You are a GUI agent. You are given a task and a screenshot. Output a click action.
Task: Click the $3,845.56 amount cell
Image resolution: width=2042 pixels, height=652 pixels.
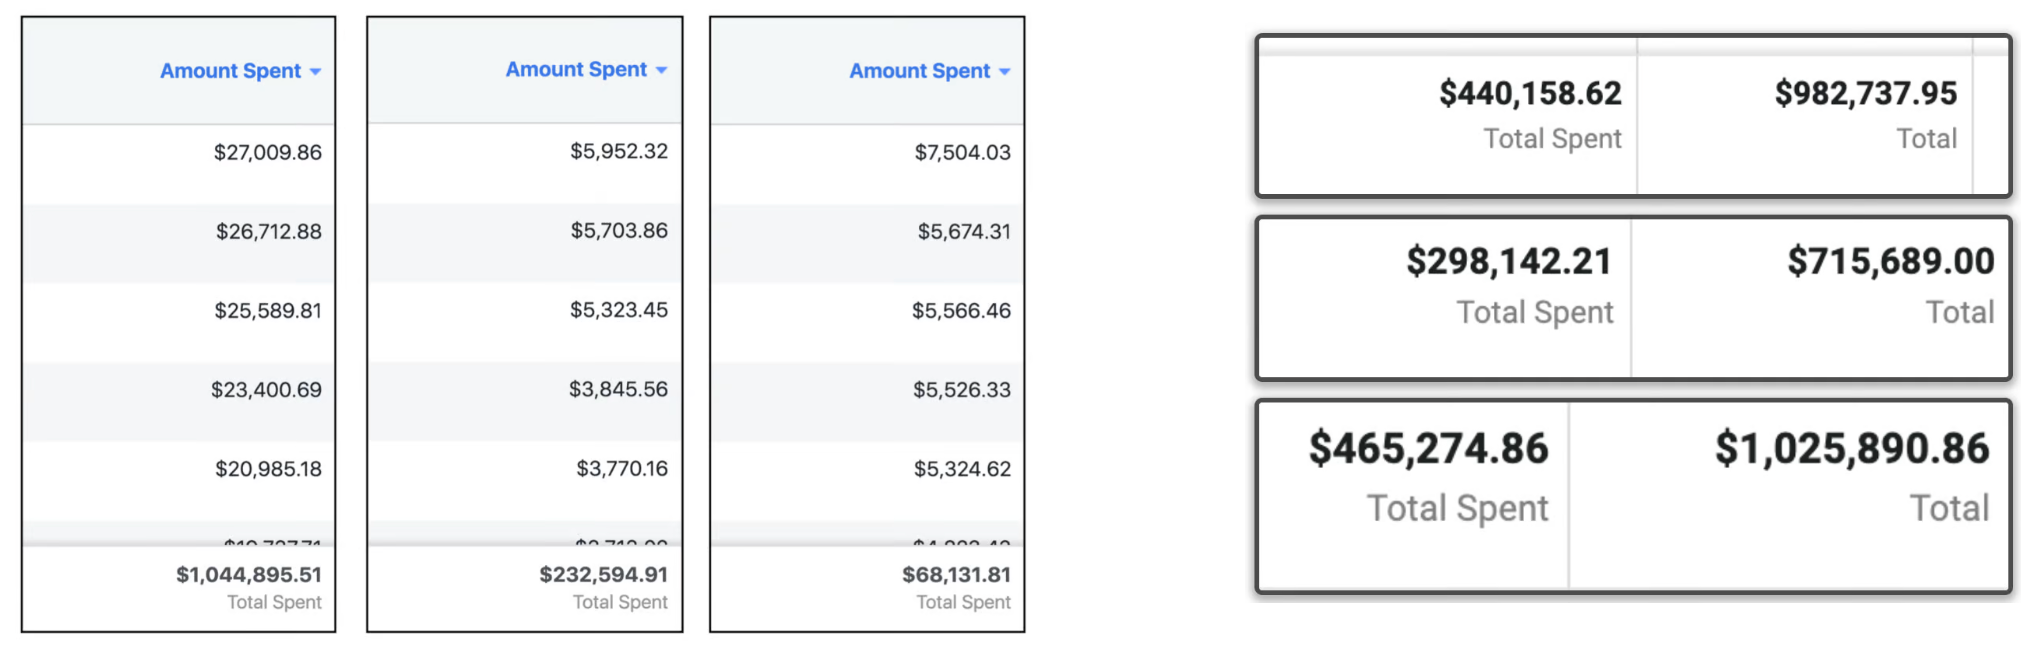tap(618, 389)
